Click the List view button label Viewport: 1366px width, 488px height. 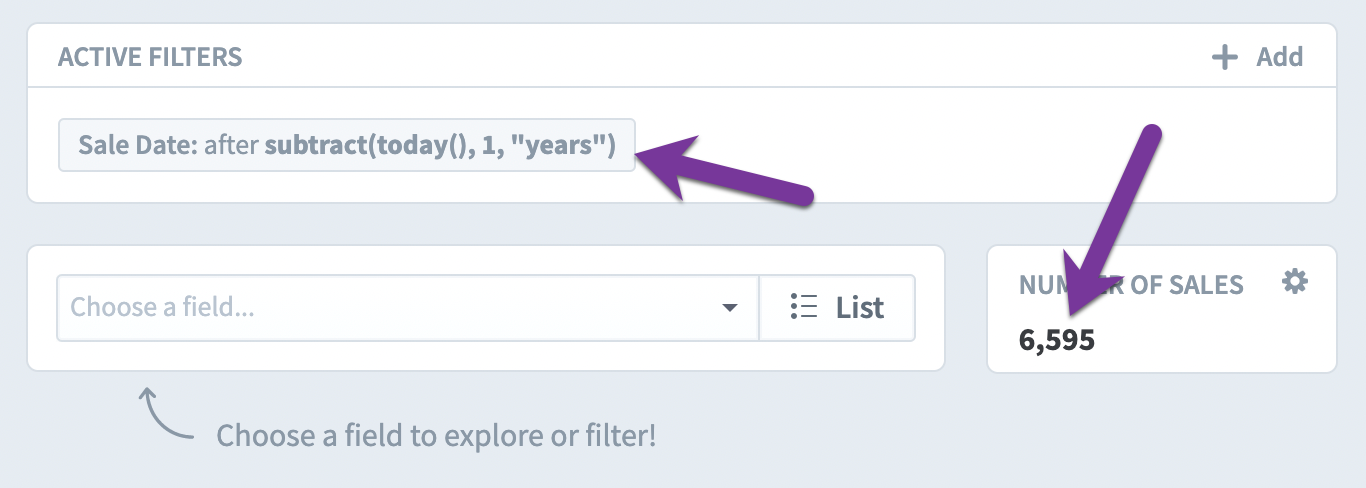click(860, 307)
